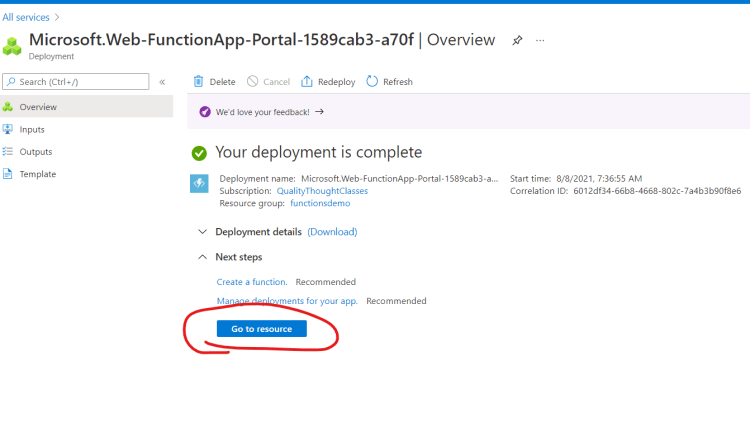Click the purple feedback rocket icon
750x437 pixels.
[x=205, y=112]
